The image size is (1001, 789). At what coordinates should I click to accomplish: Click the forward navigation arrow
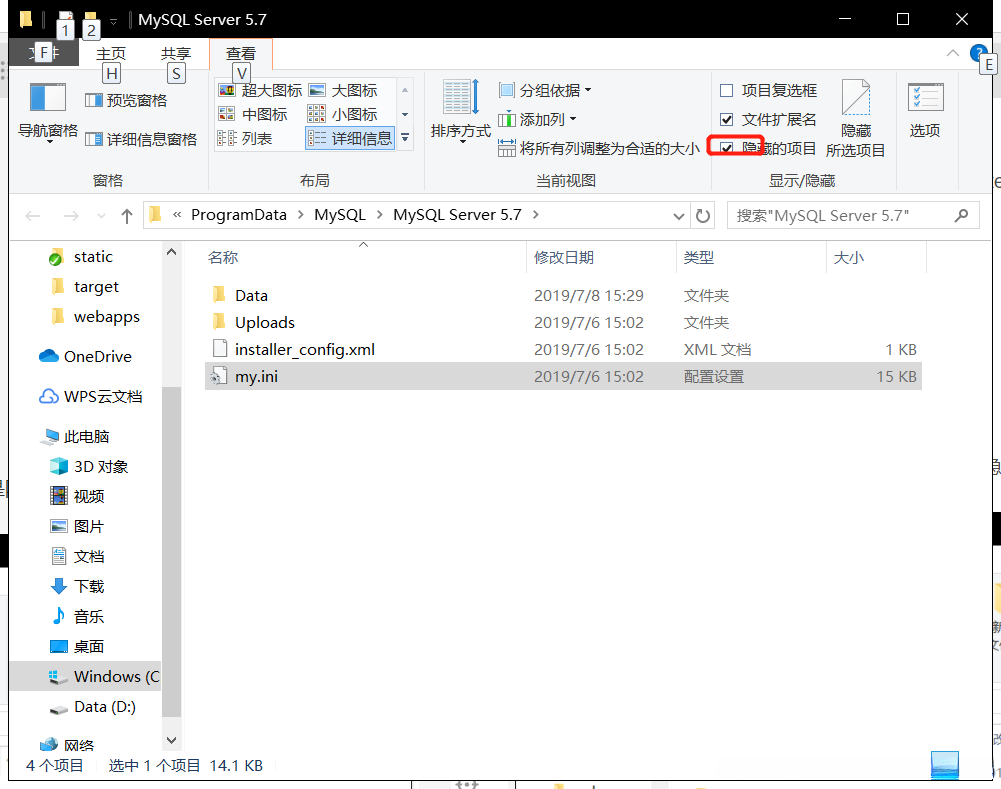(x=71, y=216)
